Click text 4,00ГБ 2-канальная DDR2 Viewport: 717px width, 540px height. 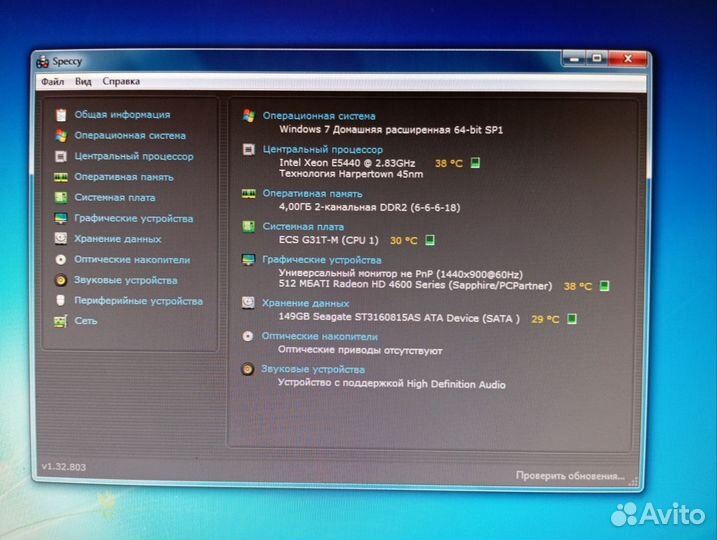343,207
